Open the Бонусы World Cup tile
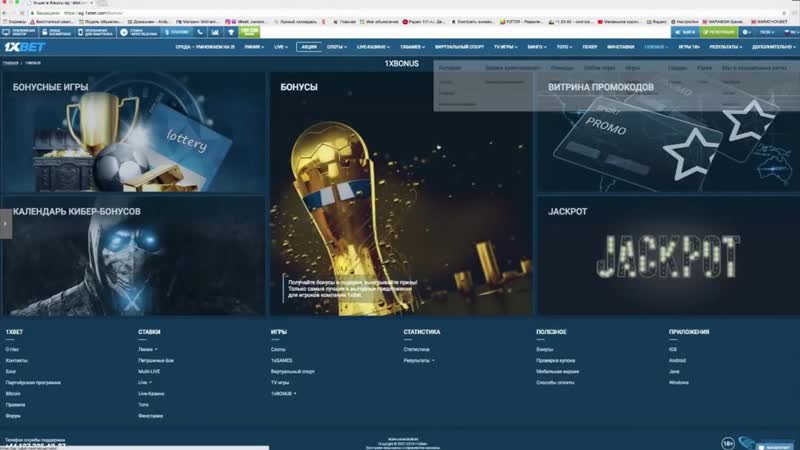The image size is (800, 450). tap(401, 193)
